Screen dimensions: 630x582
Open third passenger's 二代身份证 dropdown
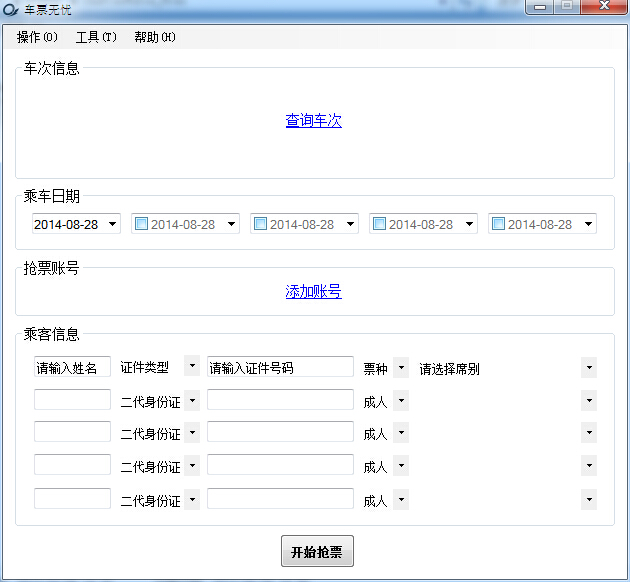(x=192, y=466)
